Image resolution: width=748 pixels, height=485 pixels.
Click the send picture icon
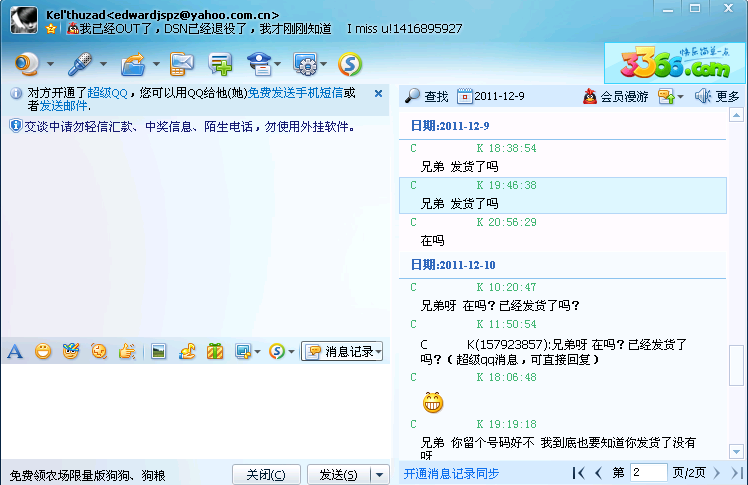(158, 351)
